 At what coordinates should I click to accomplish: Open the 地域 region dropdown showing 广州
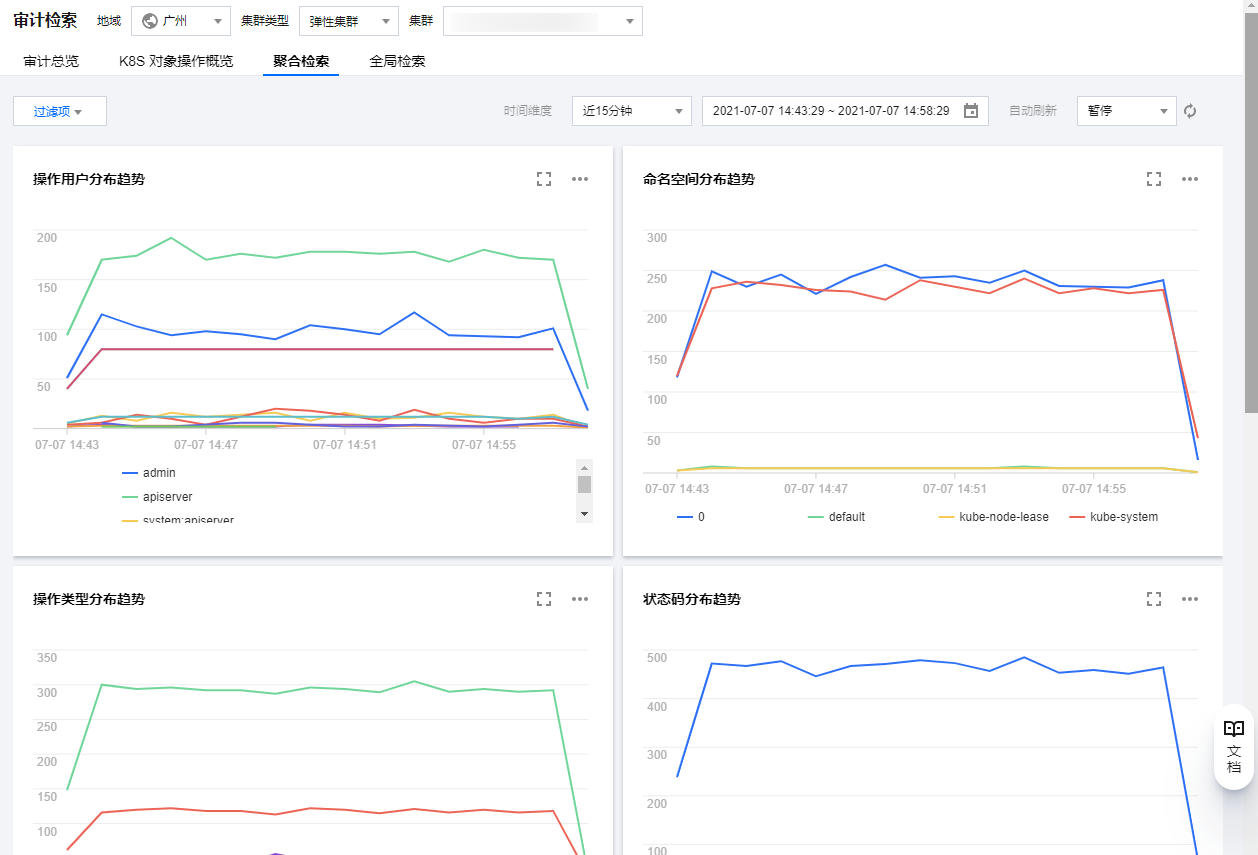181,21
